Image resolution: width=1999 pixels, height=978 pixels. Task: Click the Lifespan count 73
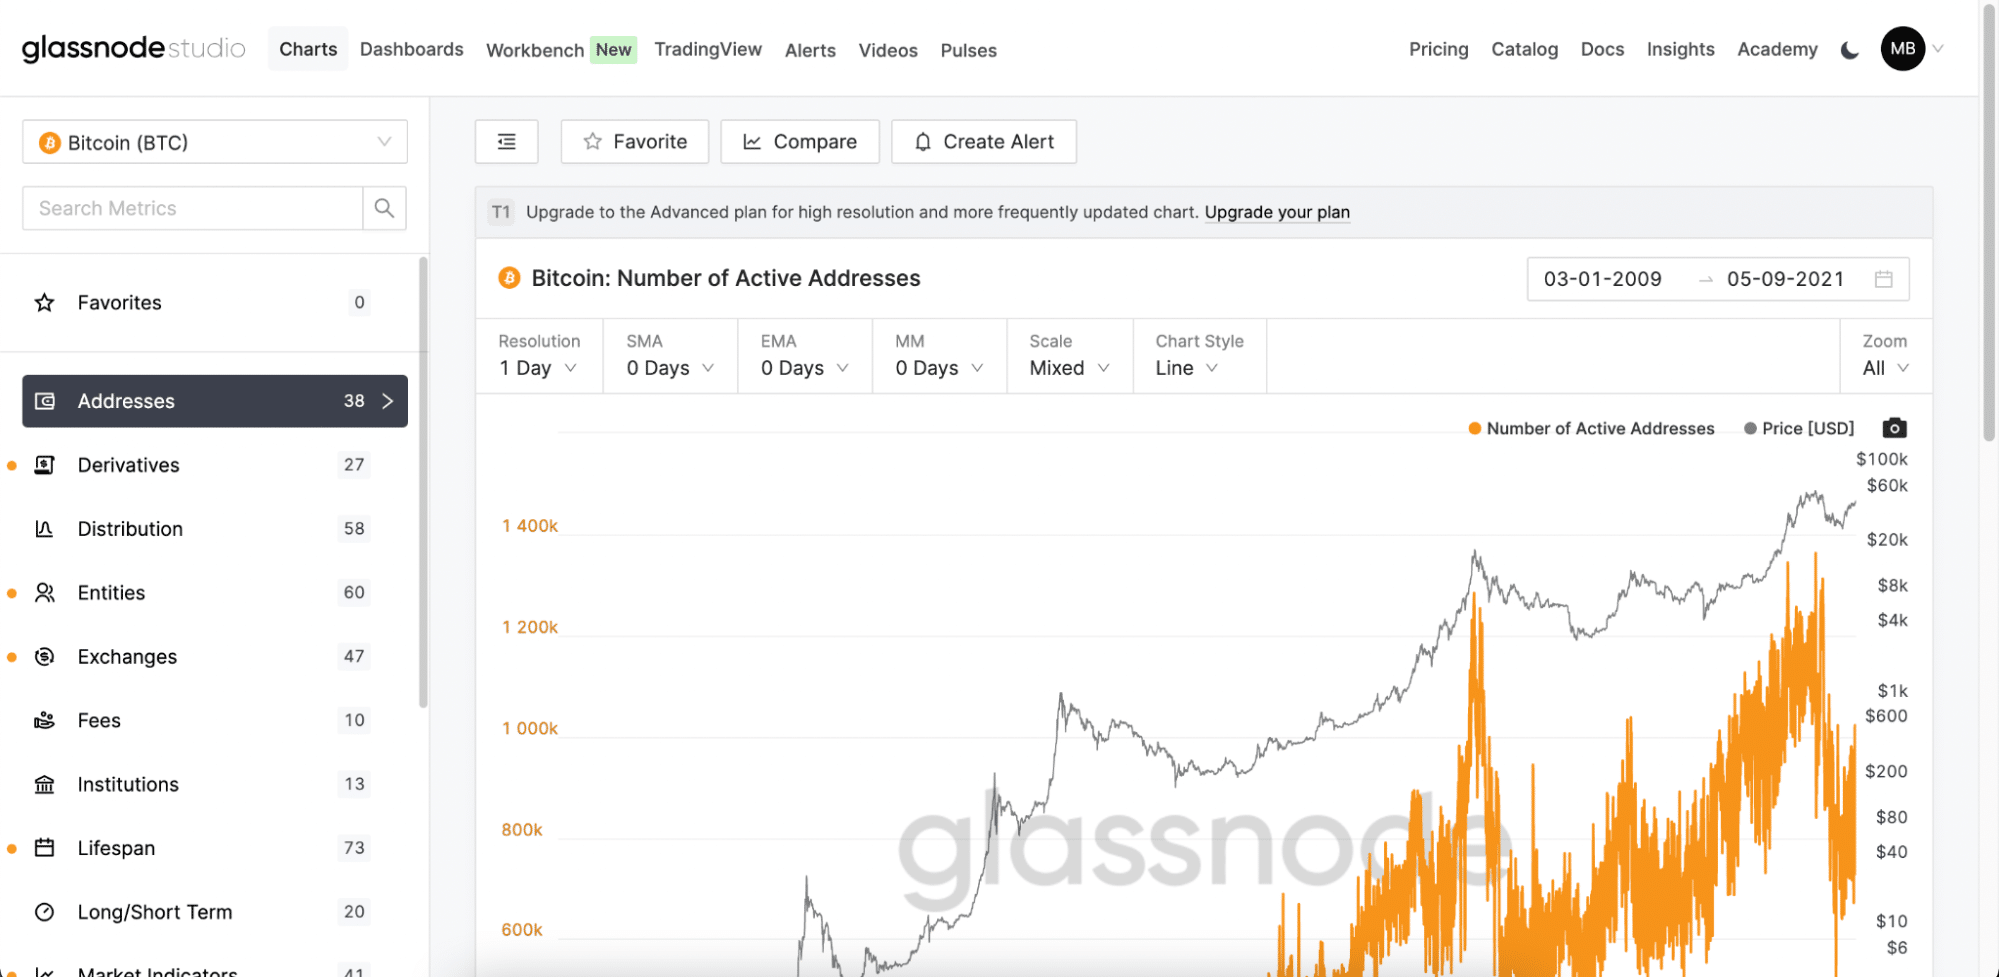[x=354, y=848]
